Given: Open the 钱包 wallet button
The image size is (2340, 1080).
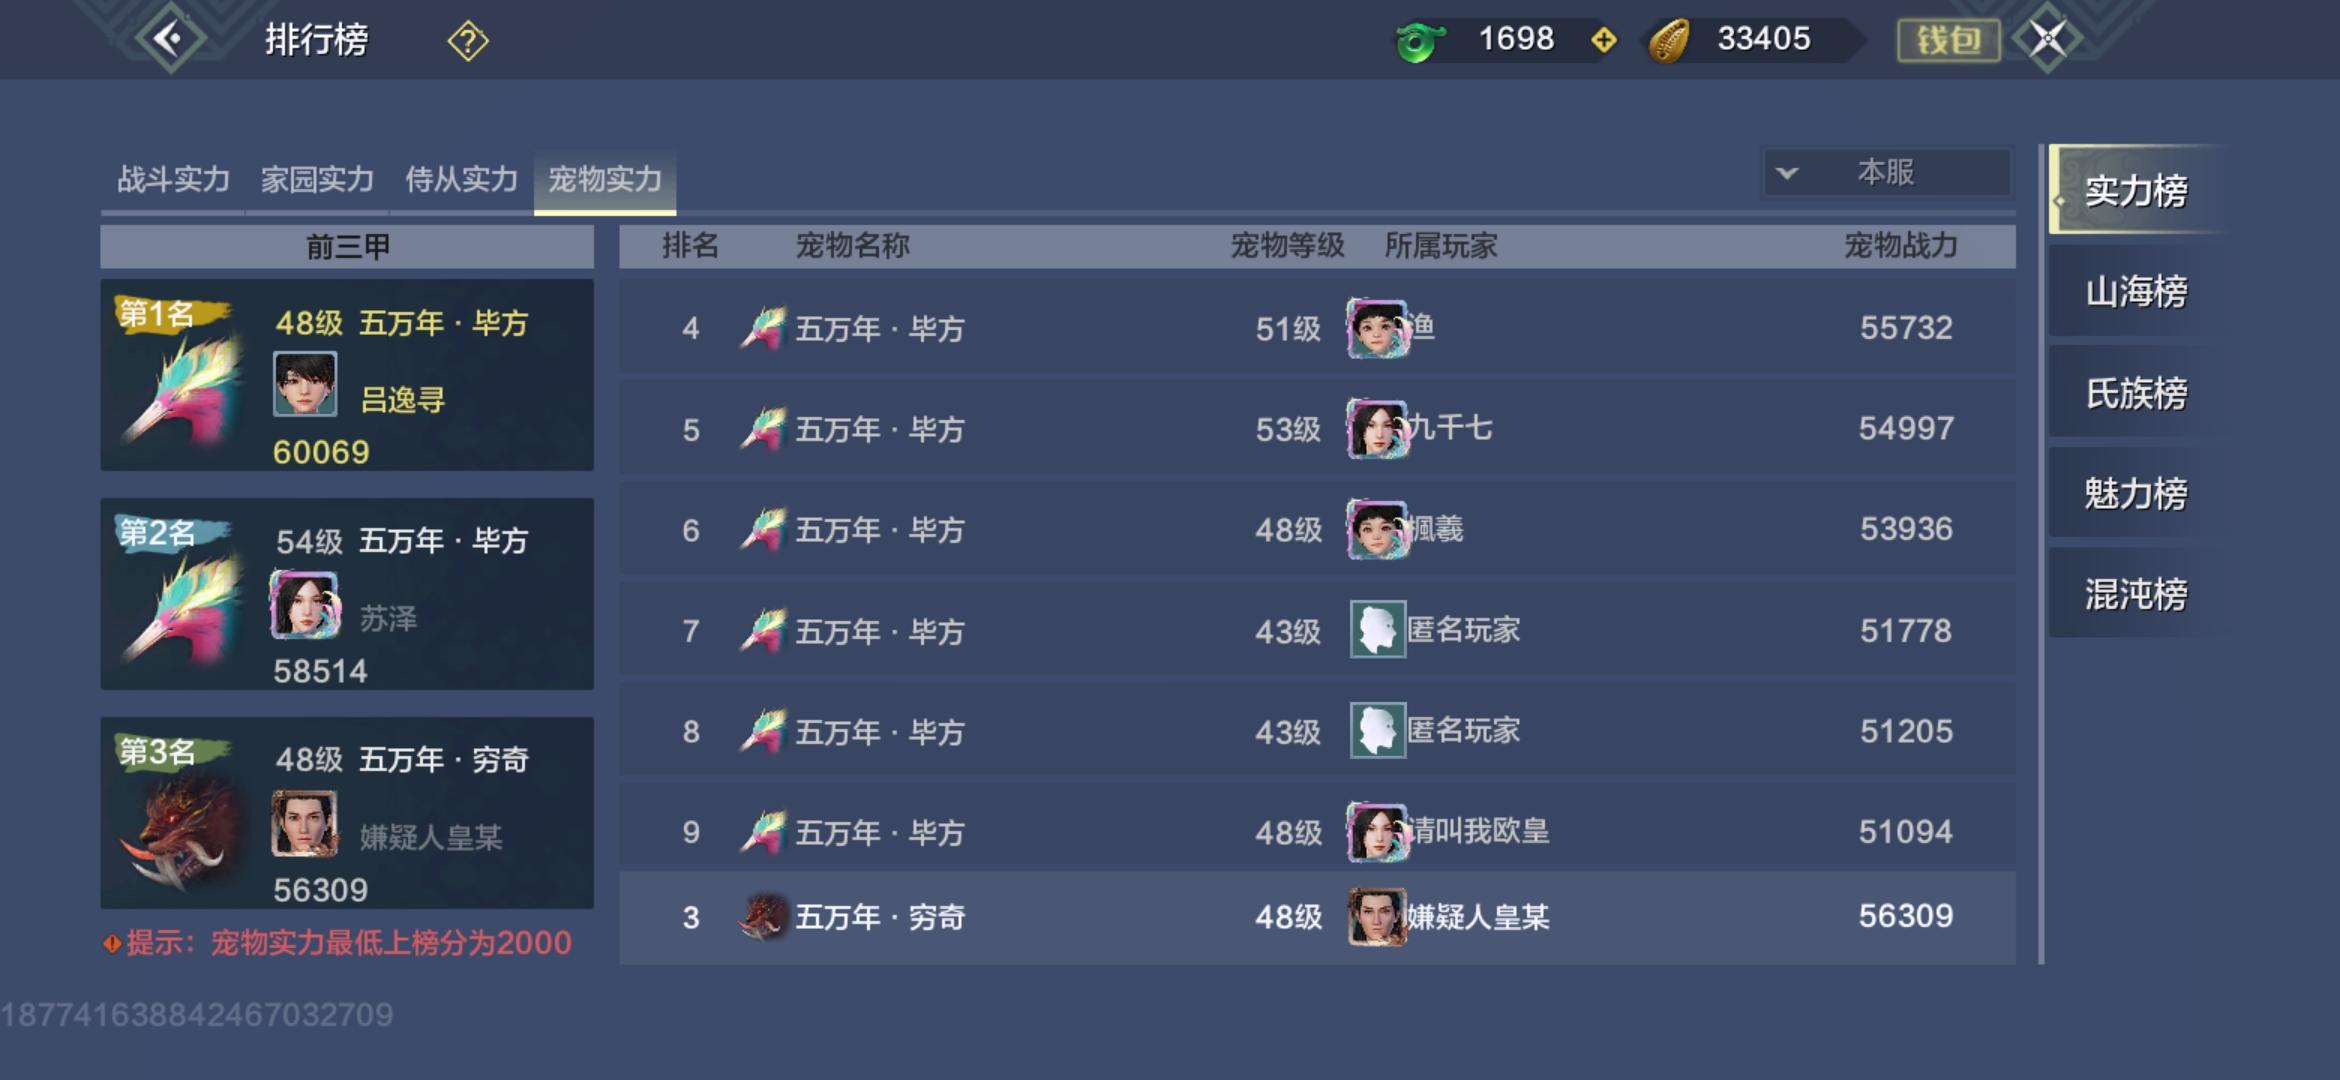Looking at the screenshot, I should pos(1948,40).
